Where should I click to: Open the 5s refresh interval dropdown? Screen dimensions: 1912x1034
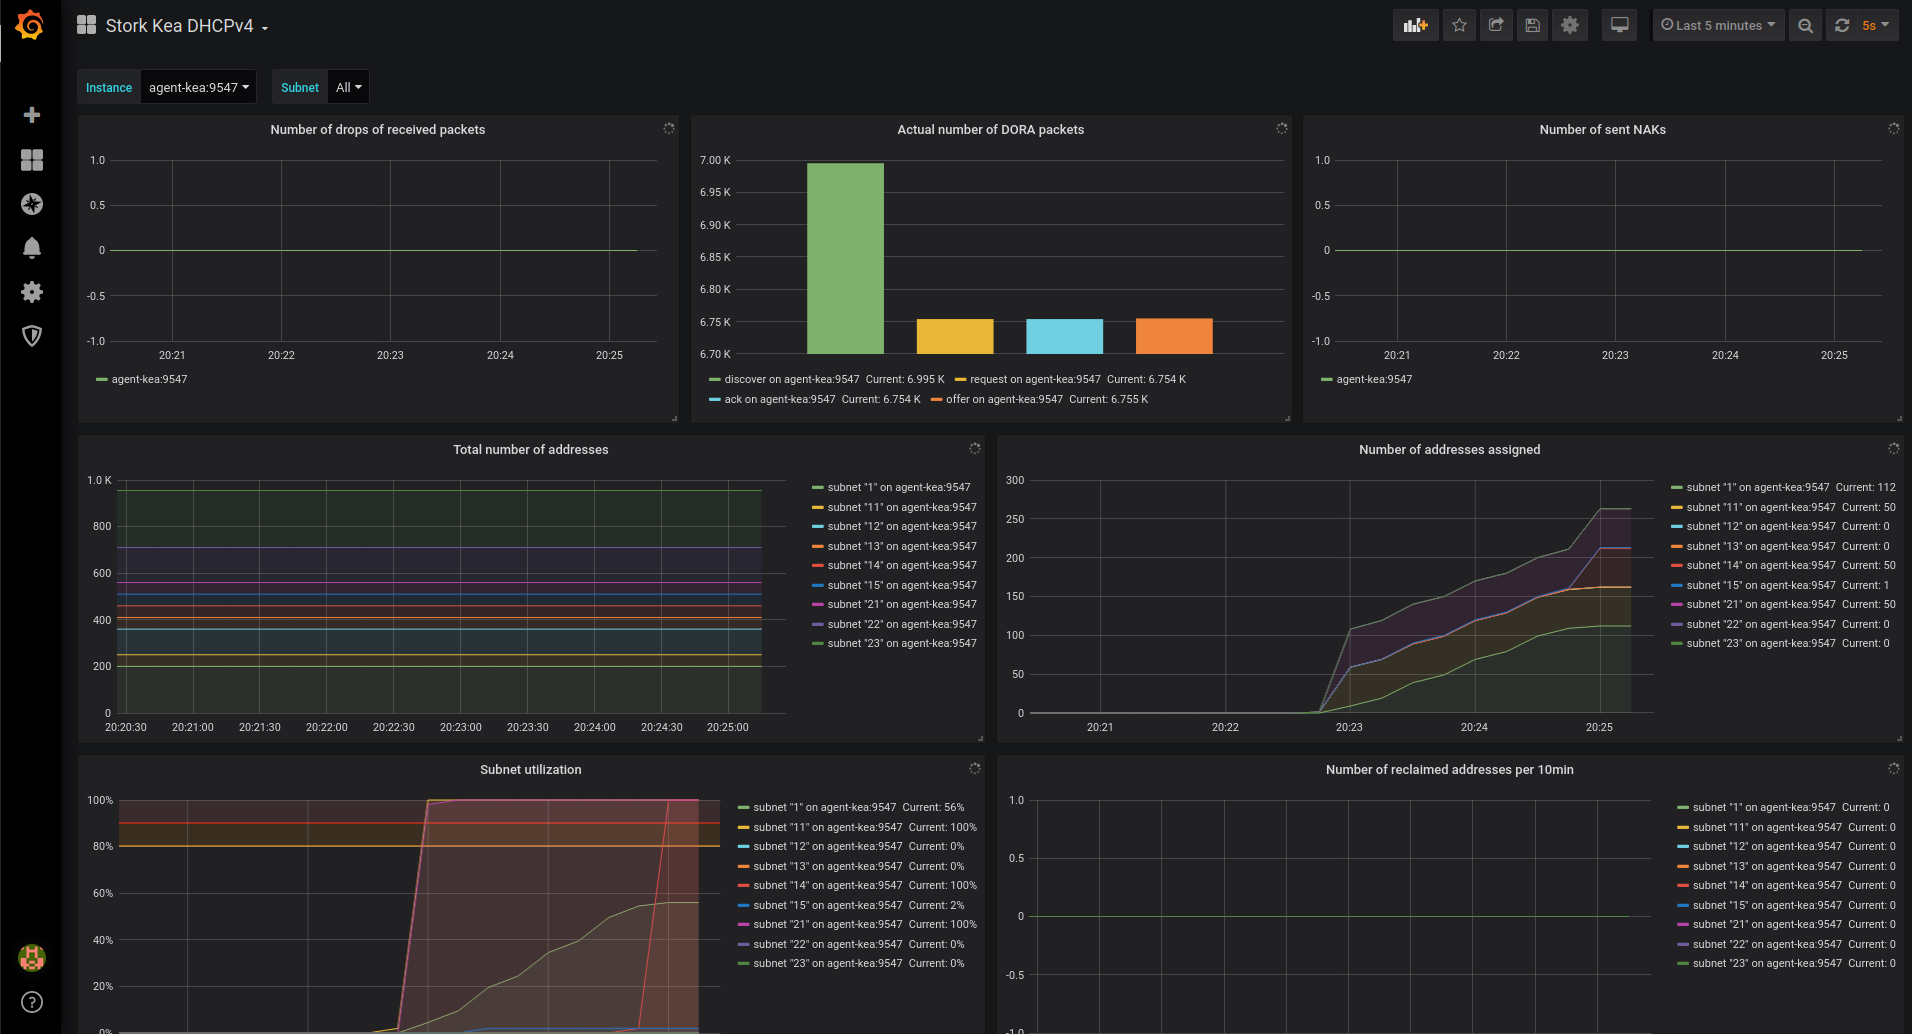tap(1875, 26)
